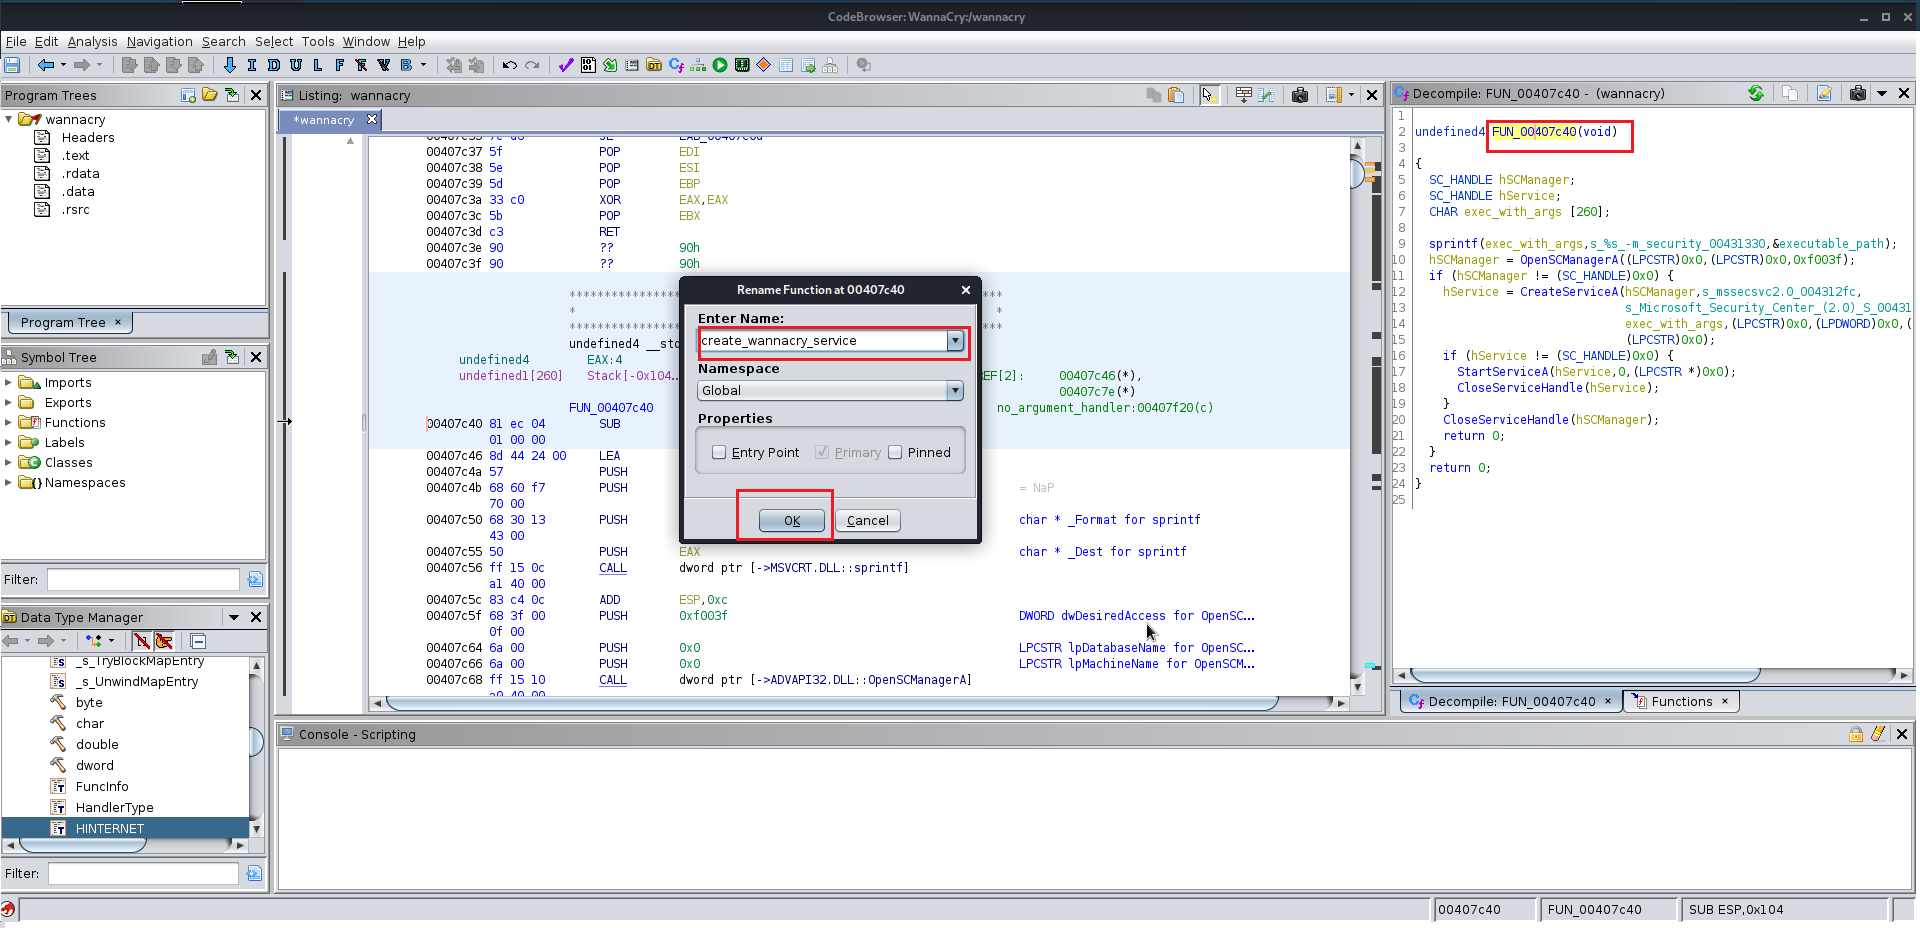Click the Primary checkbox
The height and width of the screenshot is (928, 1920).
click(822, 452)
